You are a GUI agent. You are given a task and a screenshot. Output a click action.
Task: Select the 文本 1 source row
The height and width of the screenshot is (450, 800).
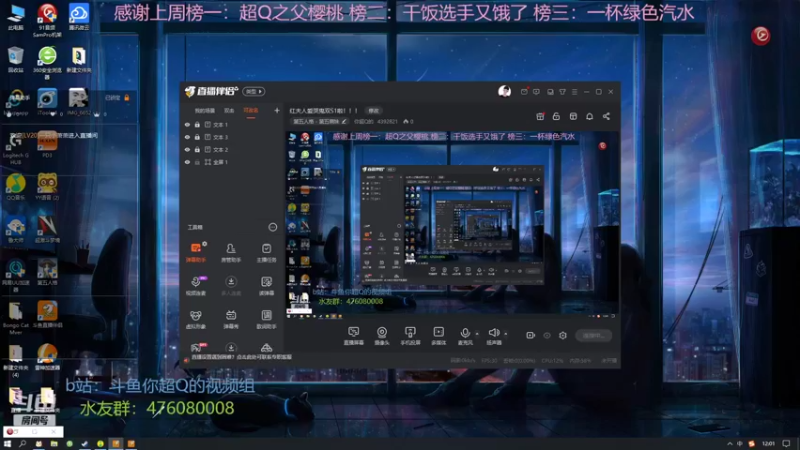pyautogui.click(x=232, y=124)
